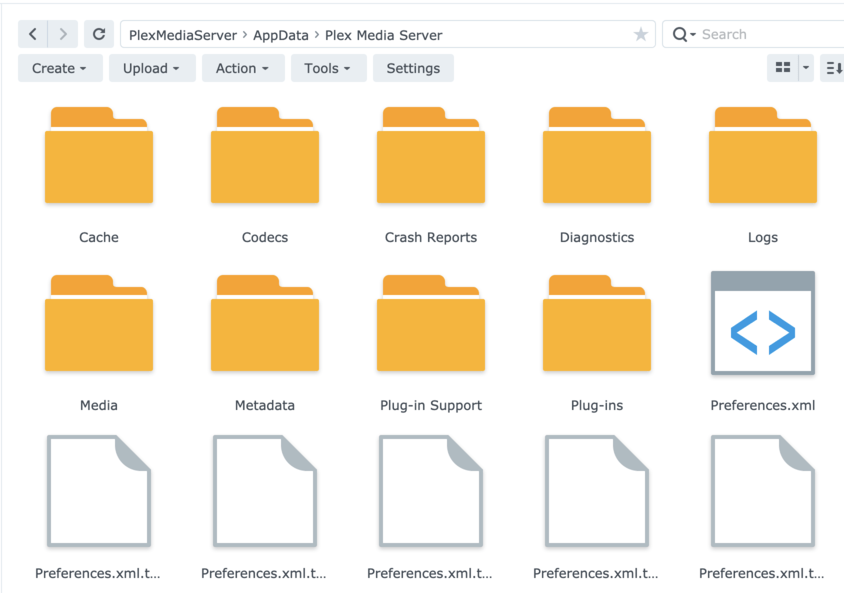The image size is (844, 593).
Task: Select the Plug-ins folder icon
Action: click(x=597, y=323)
